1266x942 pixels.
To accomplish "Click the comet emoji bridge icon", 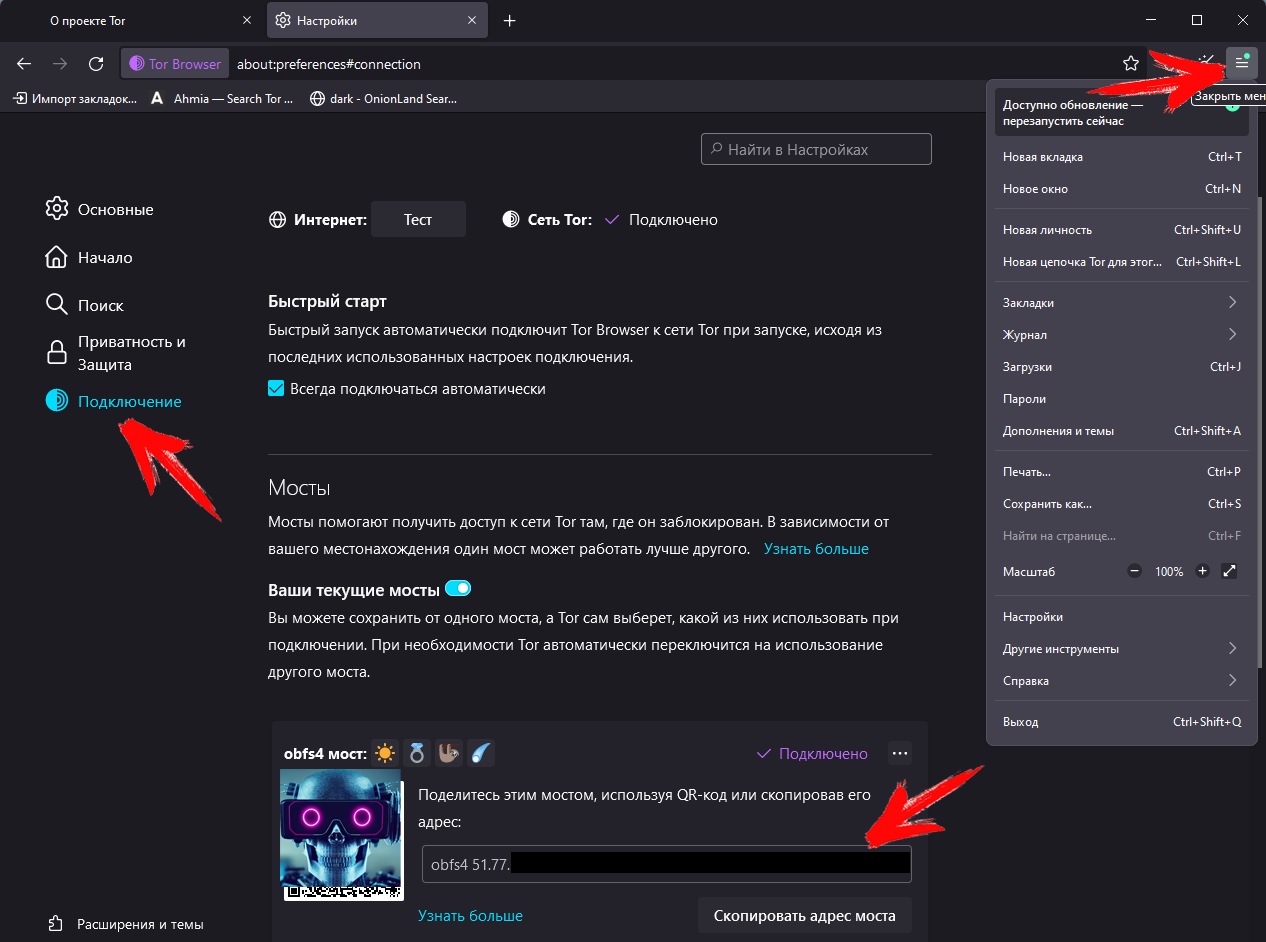I will [x=481, y=753].
